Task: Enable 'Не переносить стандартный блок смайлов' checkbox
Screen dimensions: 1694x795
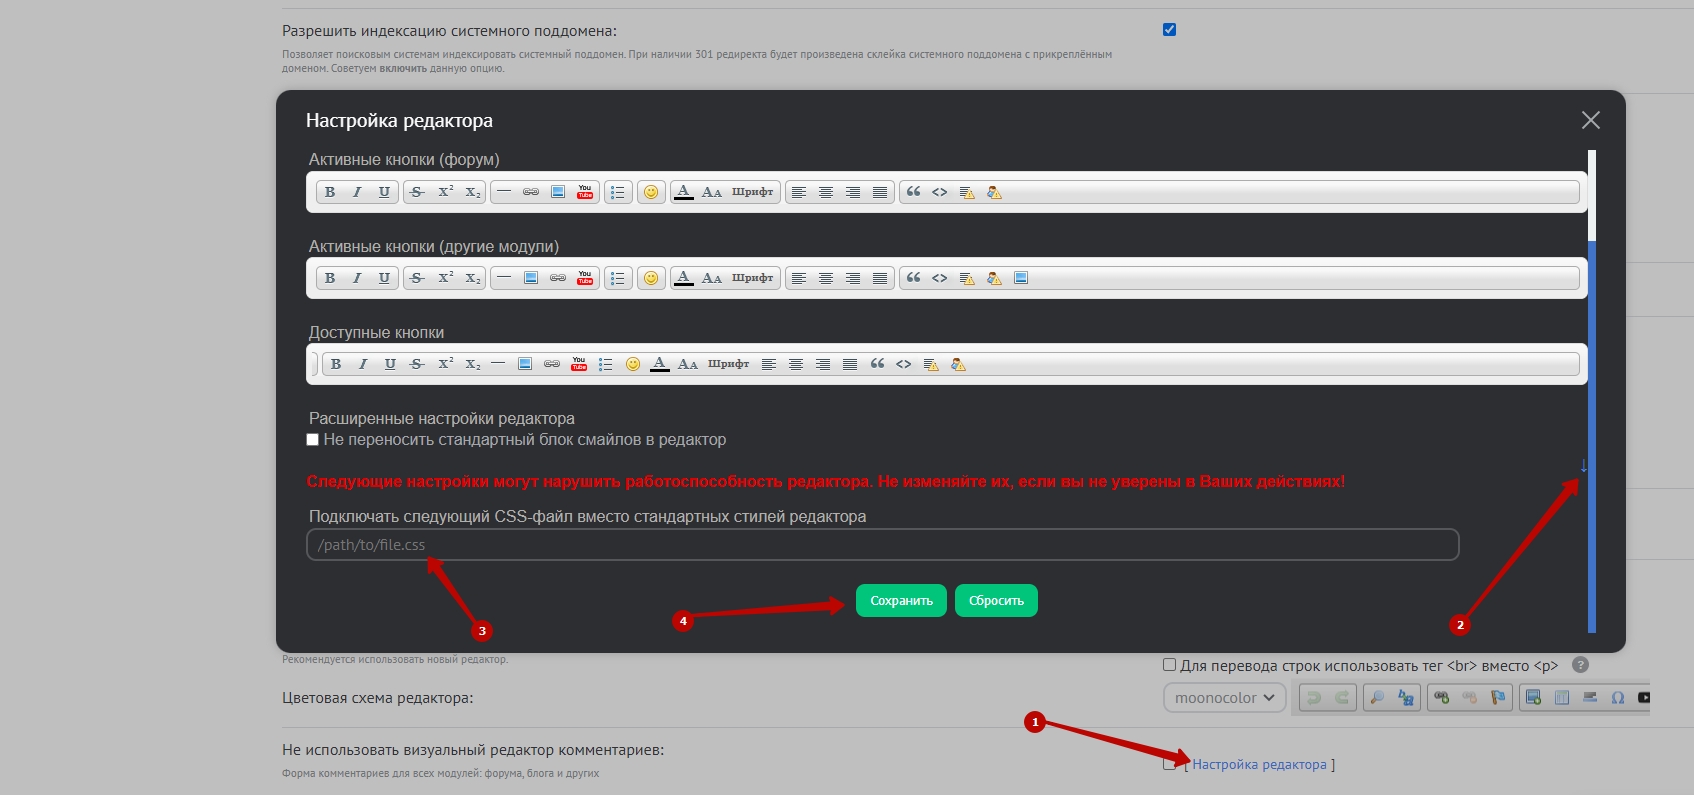Action: [313, 440]
